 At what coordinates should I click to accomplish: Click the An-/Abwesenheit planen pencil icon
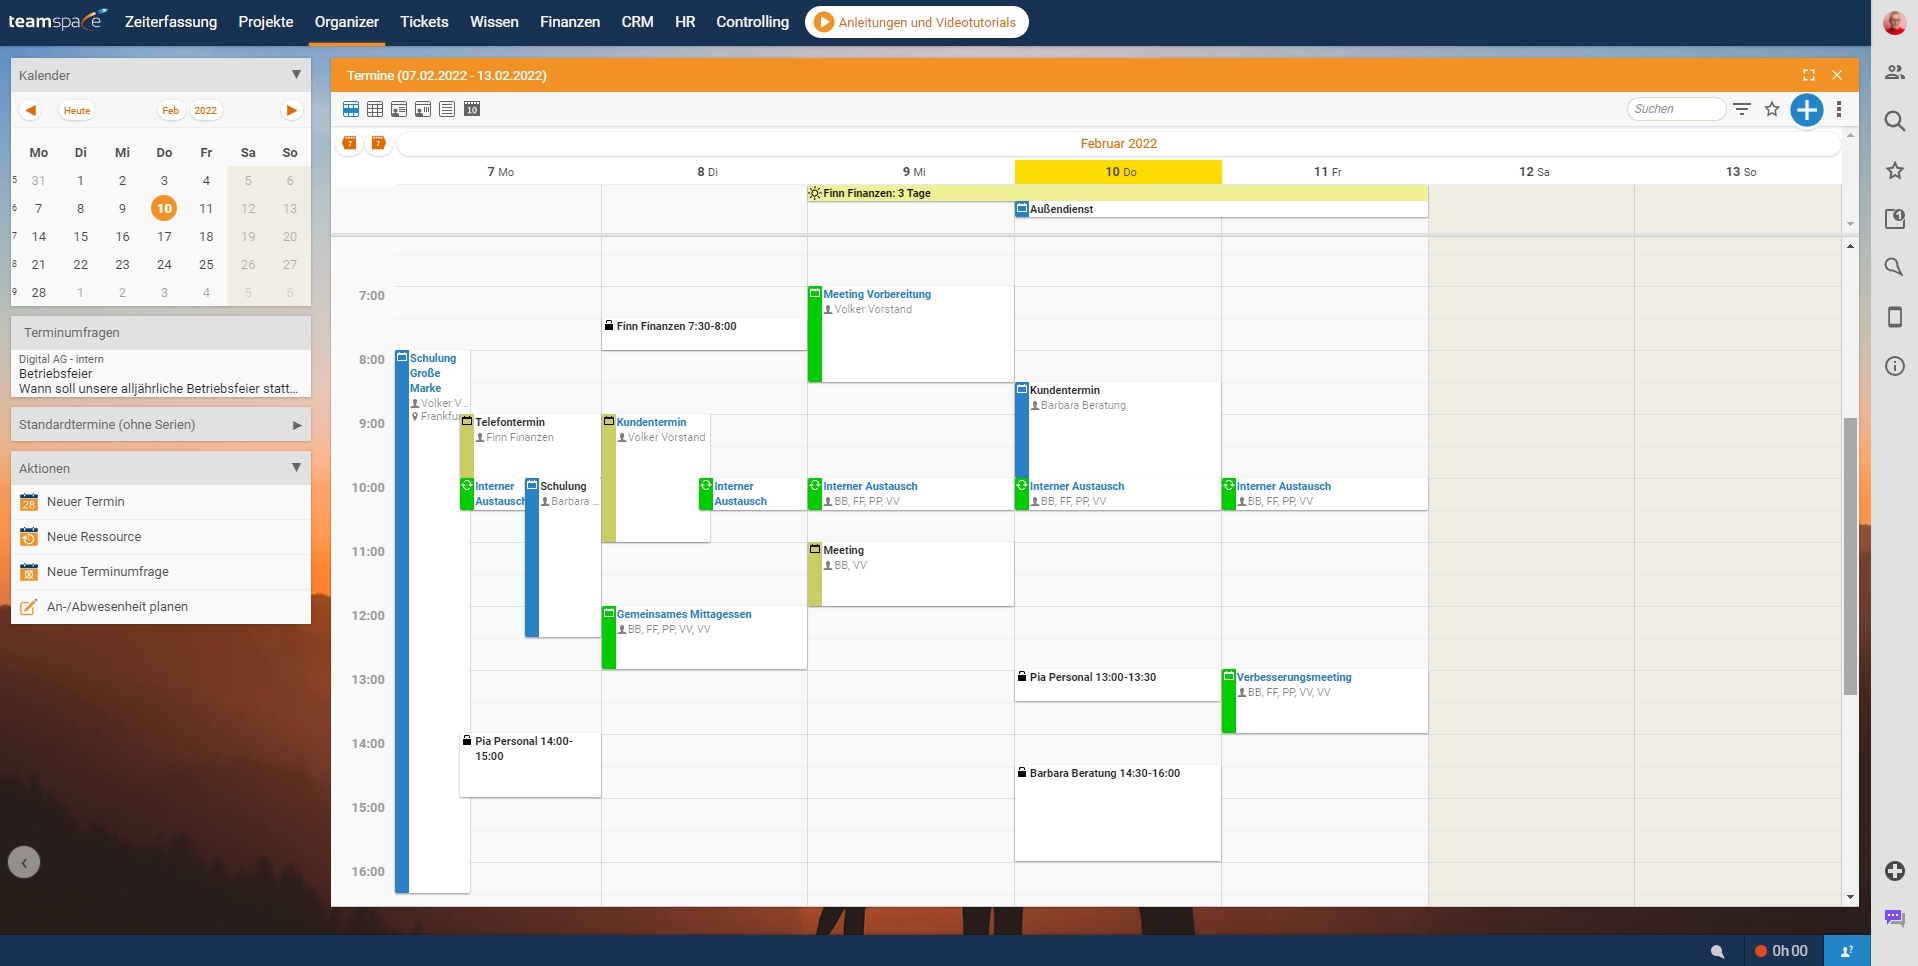(x=29, y=607)
